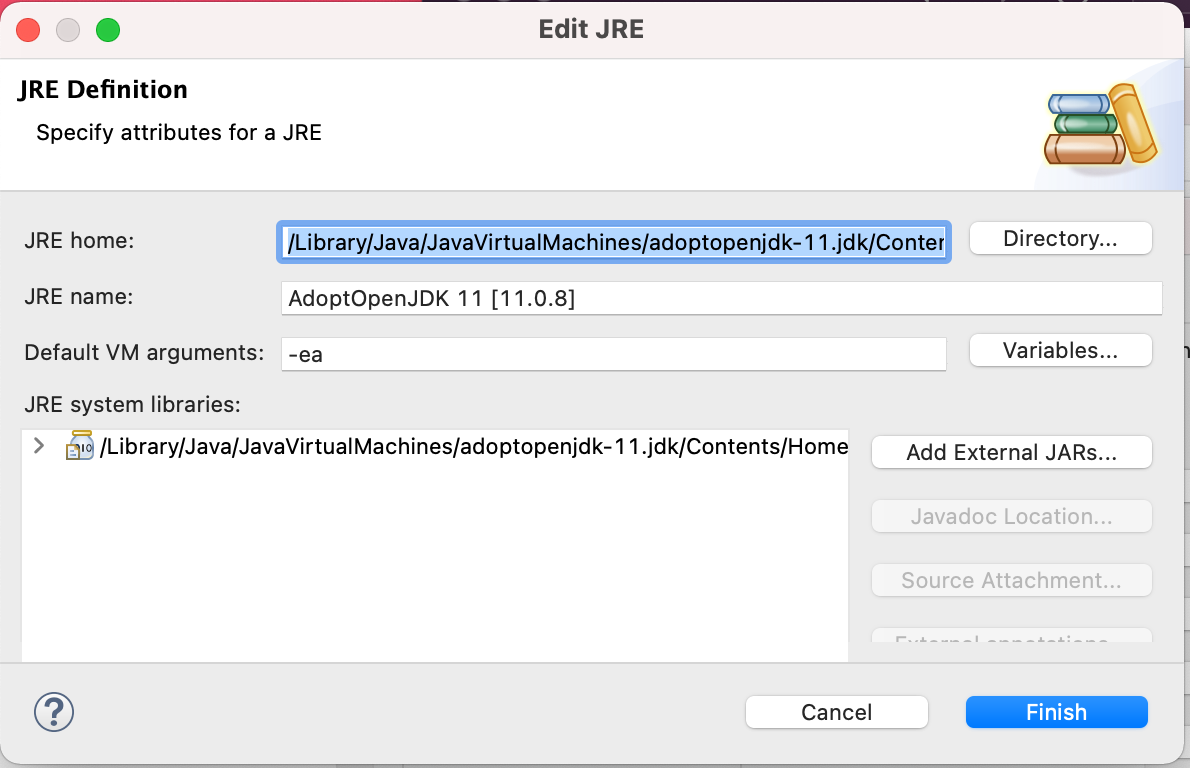Focus the JRE name text field
The image size is (1190, 768).
click(721, 298)
